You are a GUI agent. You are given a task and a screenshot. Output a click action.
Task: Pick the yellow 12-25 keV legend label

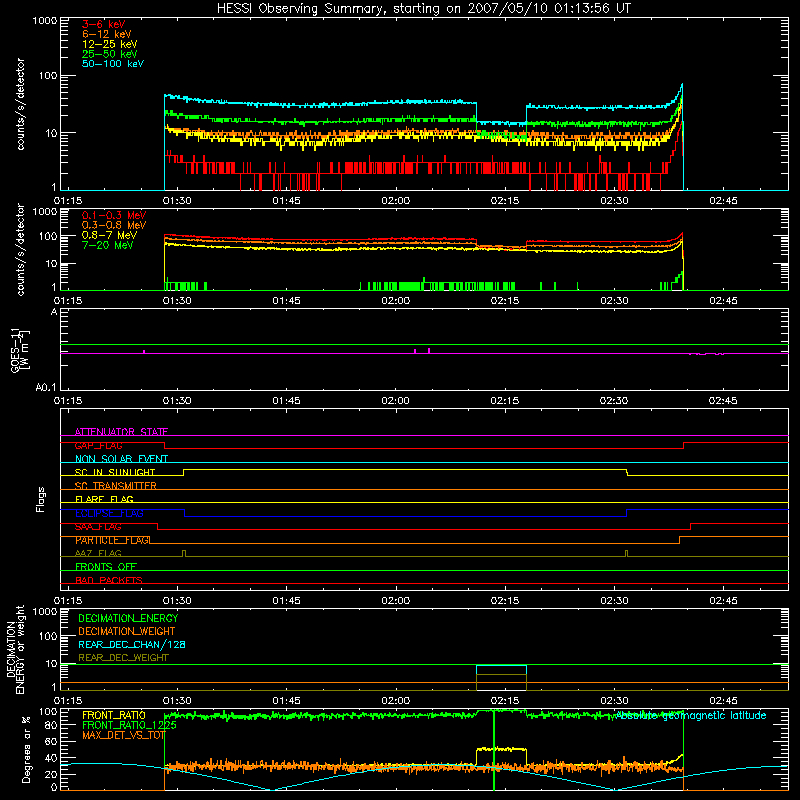[110, 44]
